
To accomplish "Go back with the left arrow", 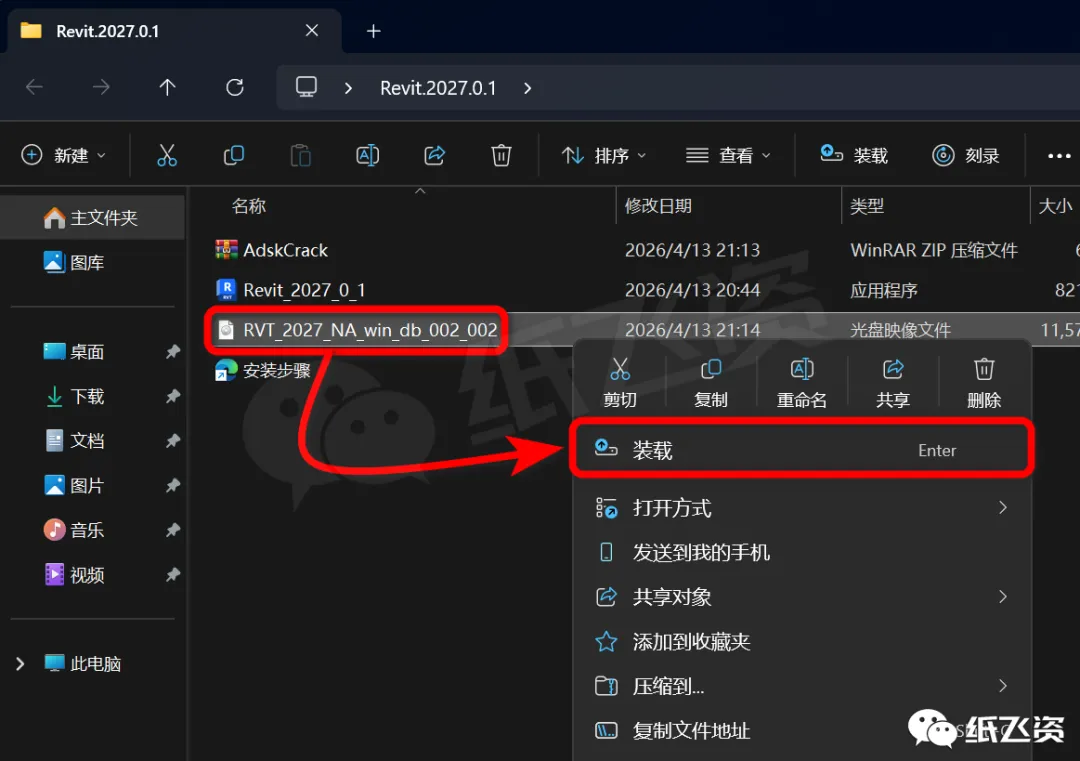I will pyautogui.click(x=34, y=87).
